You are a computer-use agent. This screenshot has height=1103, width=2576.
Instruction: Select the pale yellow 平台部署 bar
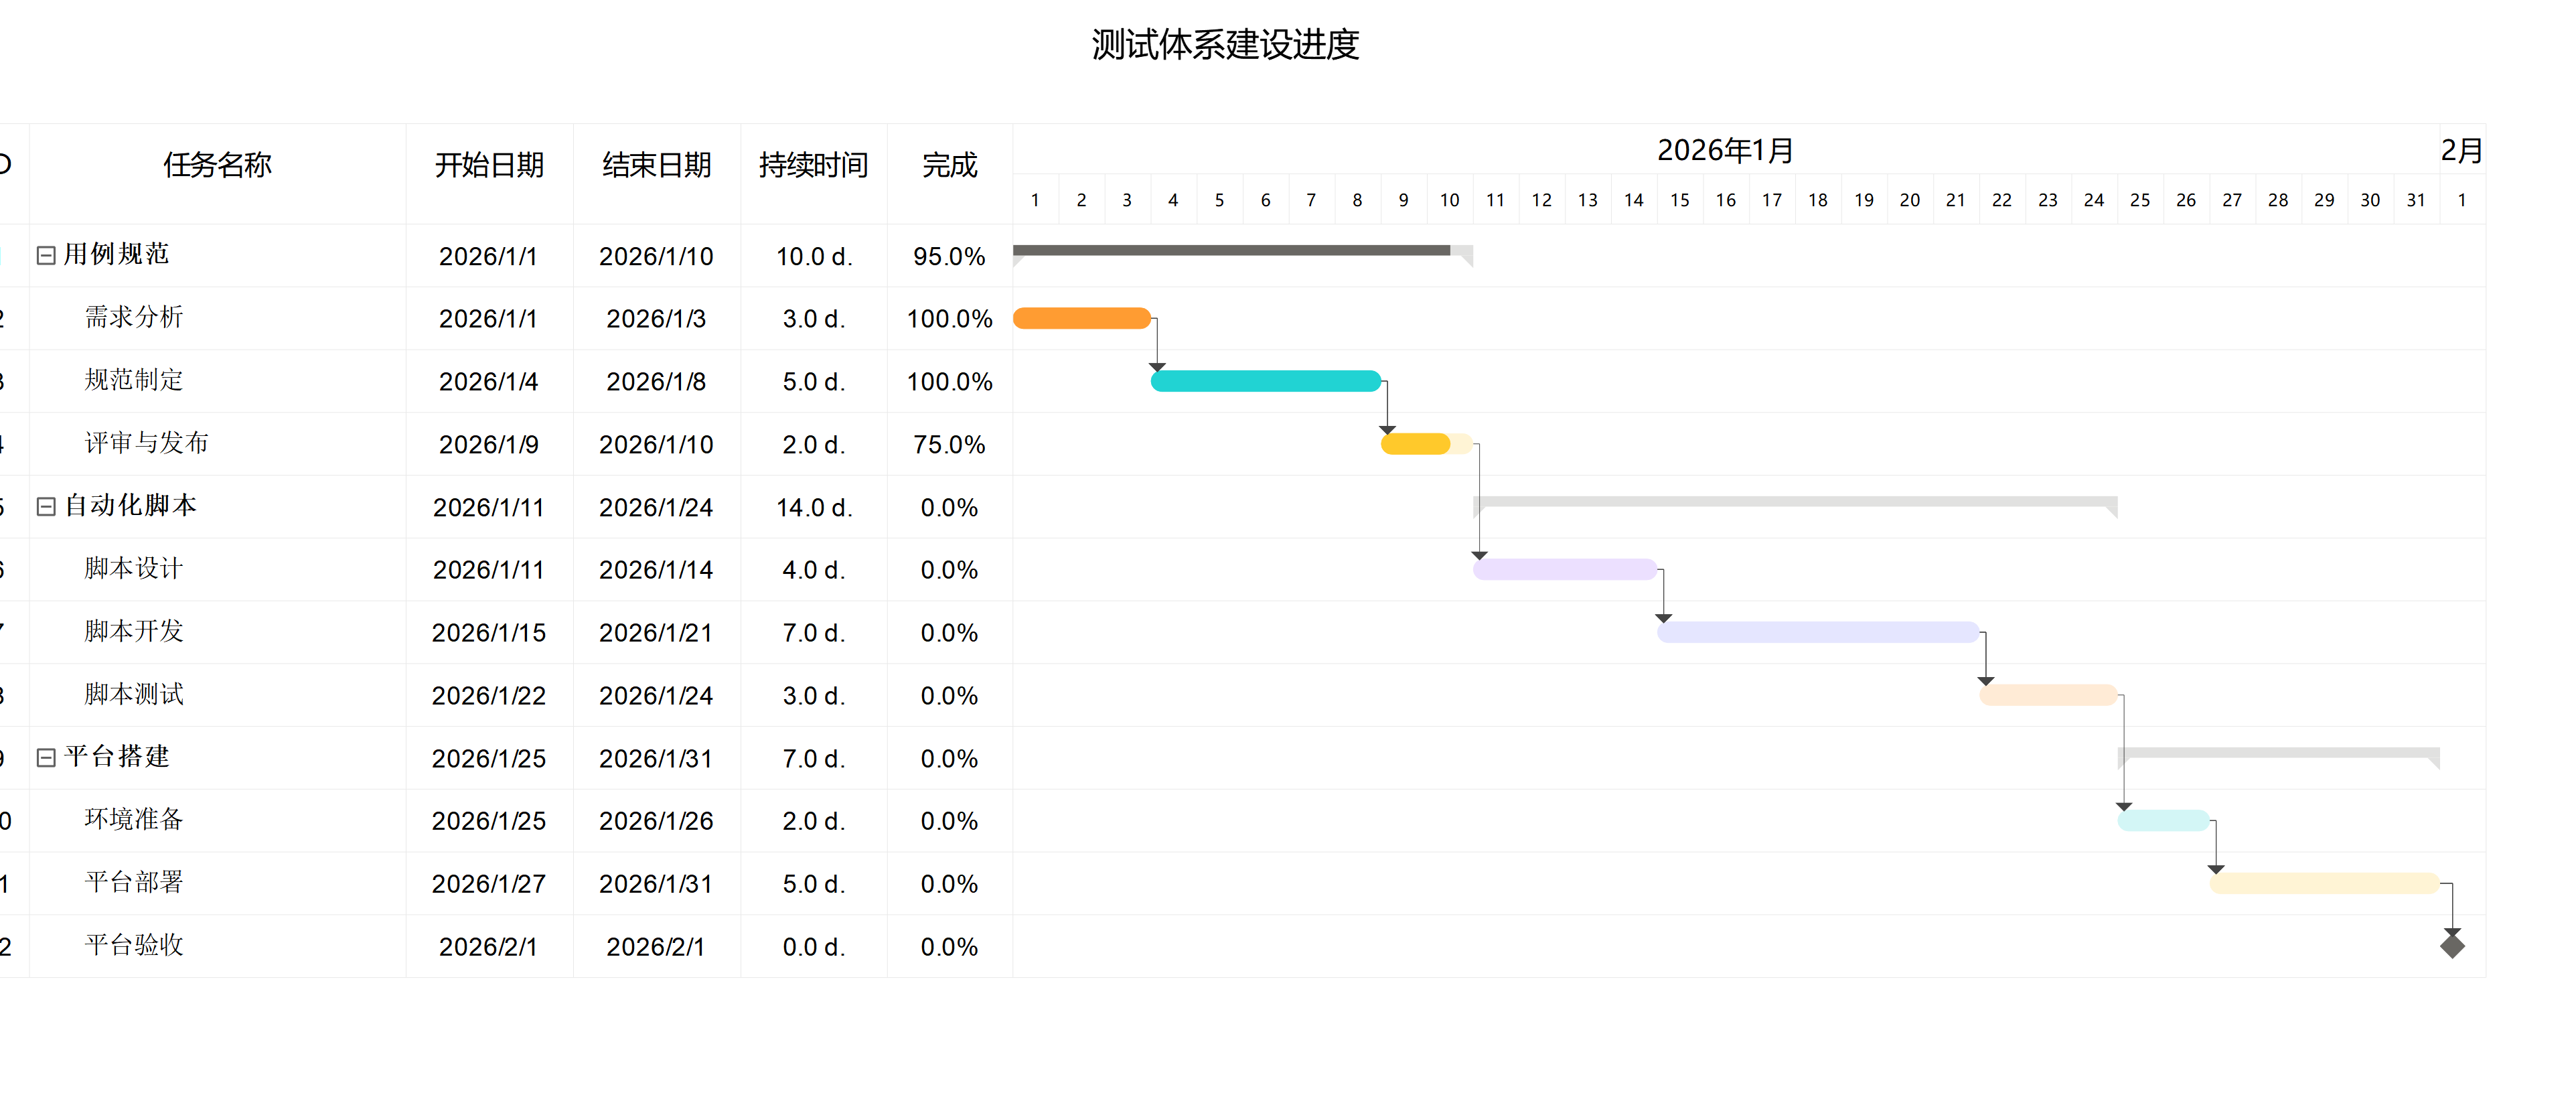[2323, 883]
